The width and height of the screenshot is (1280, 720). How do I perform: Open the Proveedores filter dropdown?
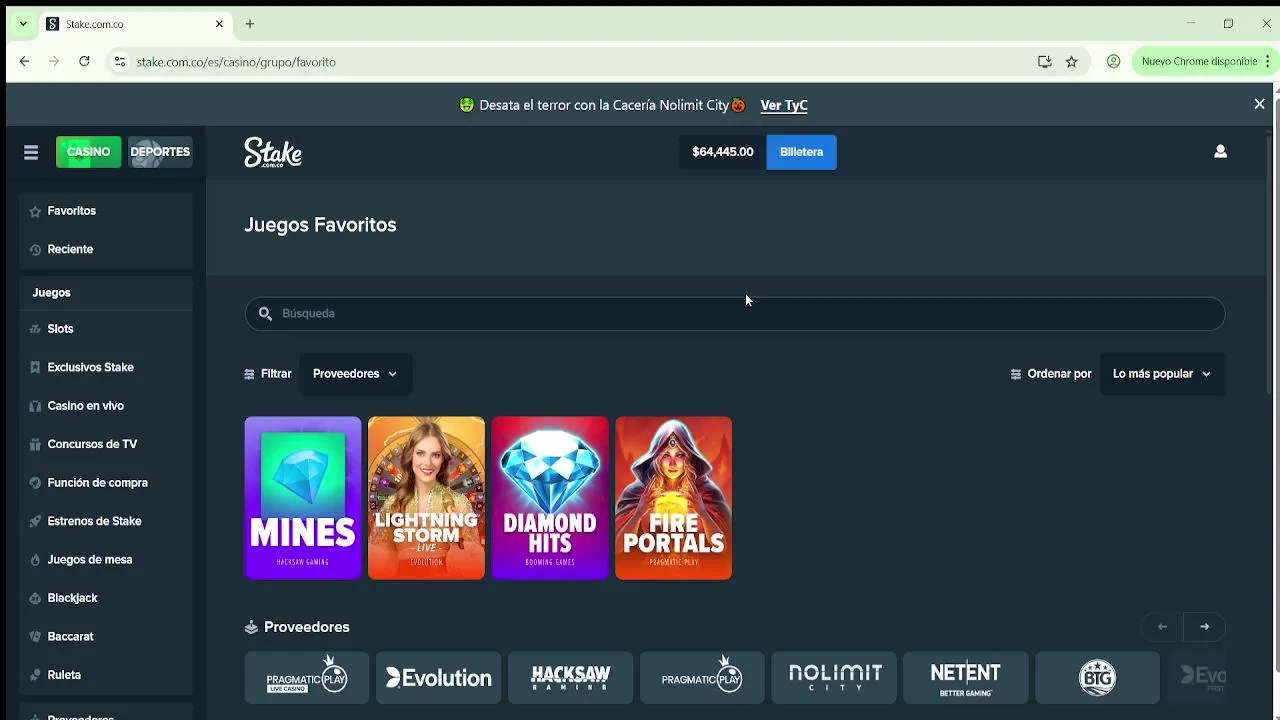coord(355,374)
